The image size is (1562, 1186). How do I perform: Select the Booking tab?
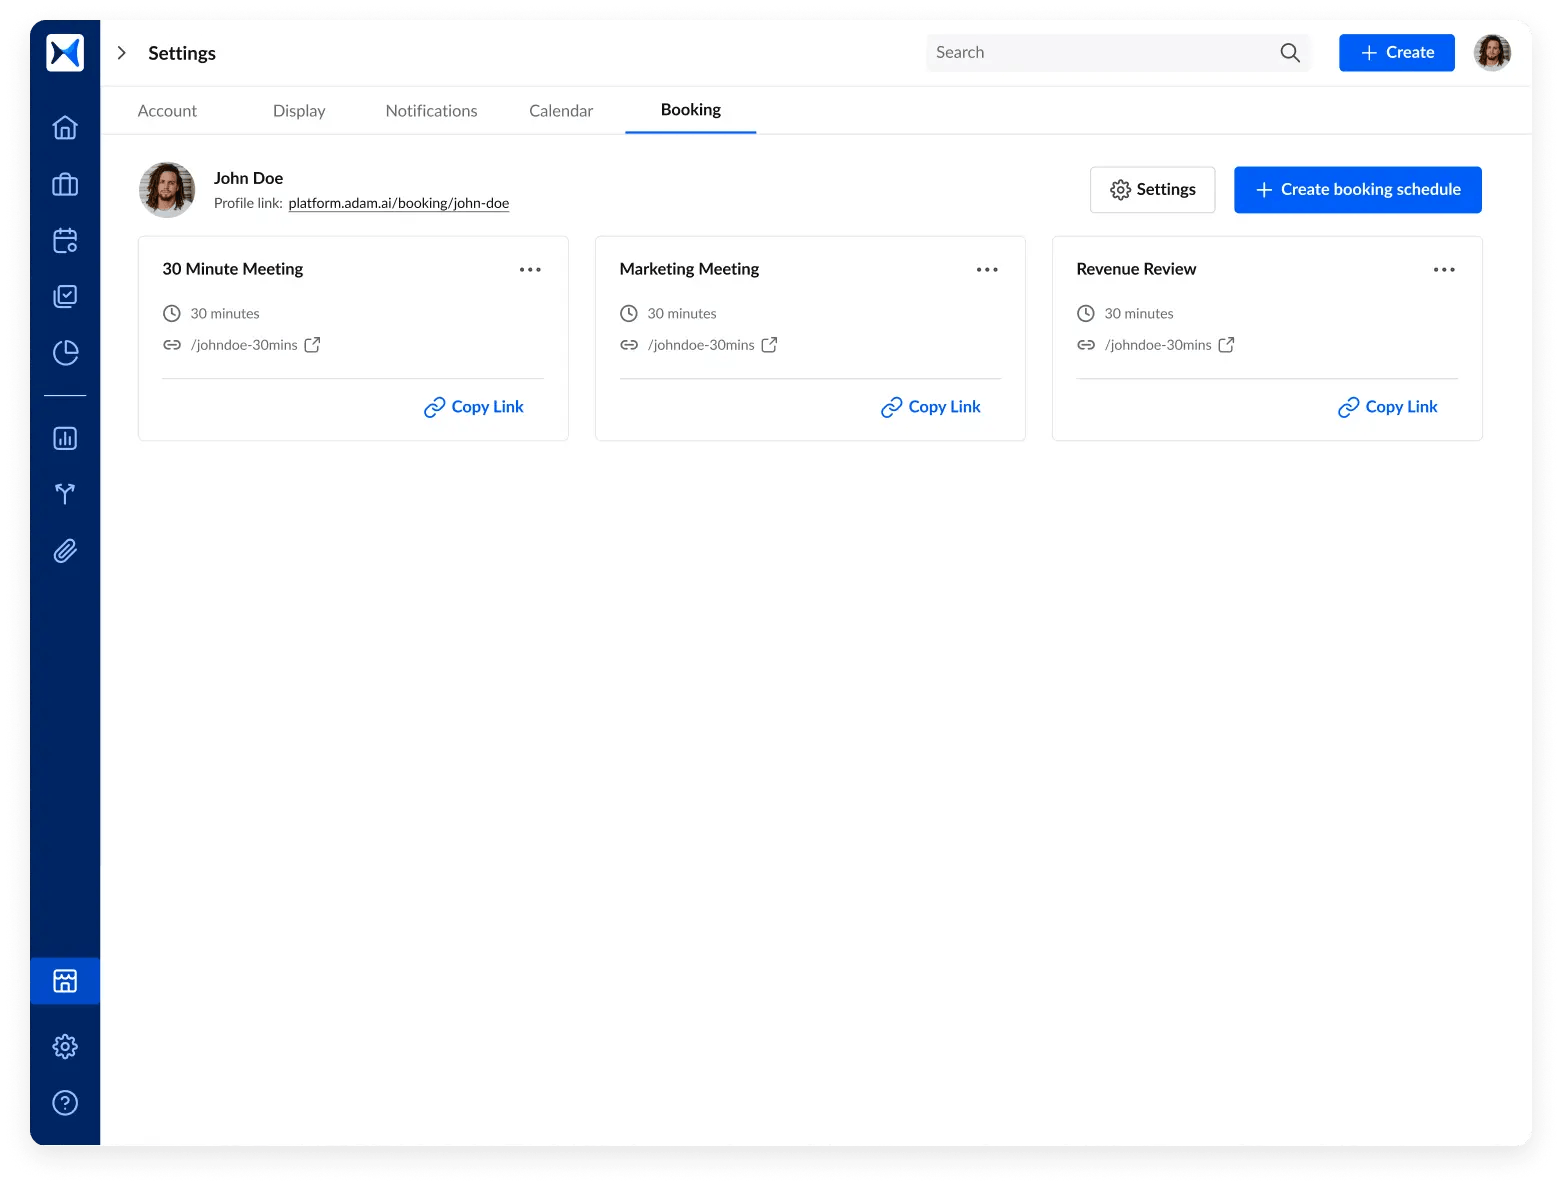691,110
